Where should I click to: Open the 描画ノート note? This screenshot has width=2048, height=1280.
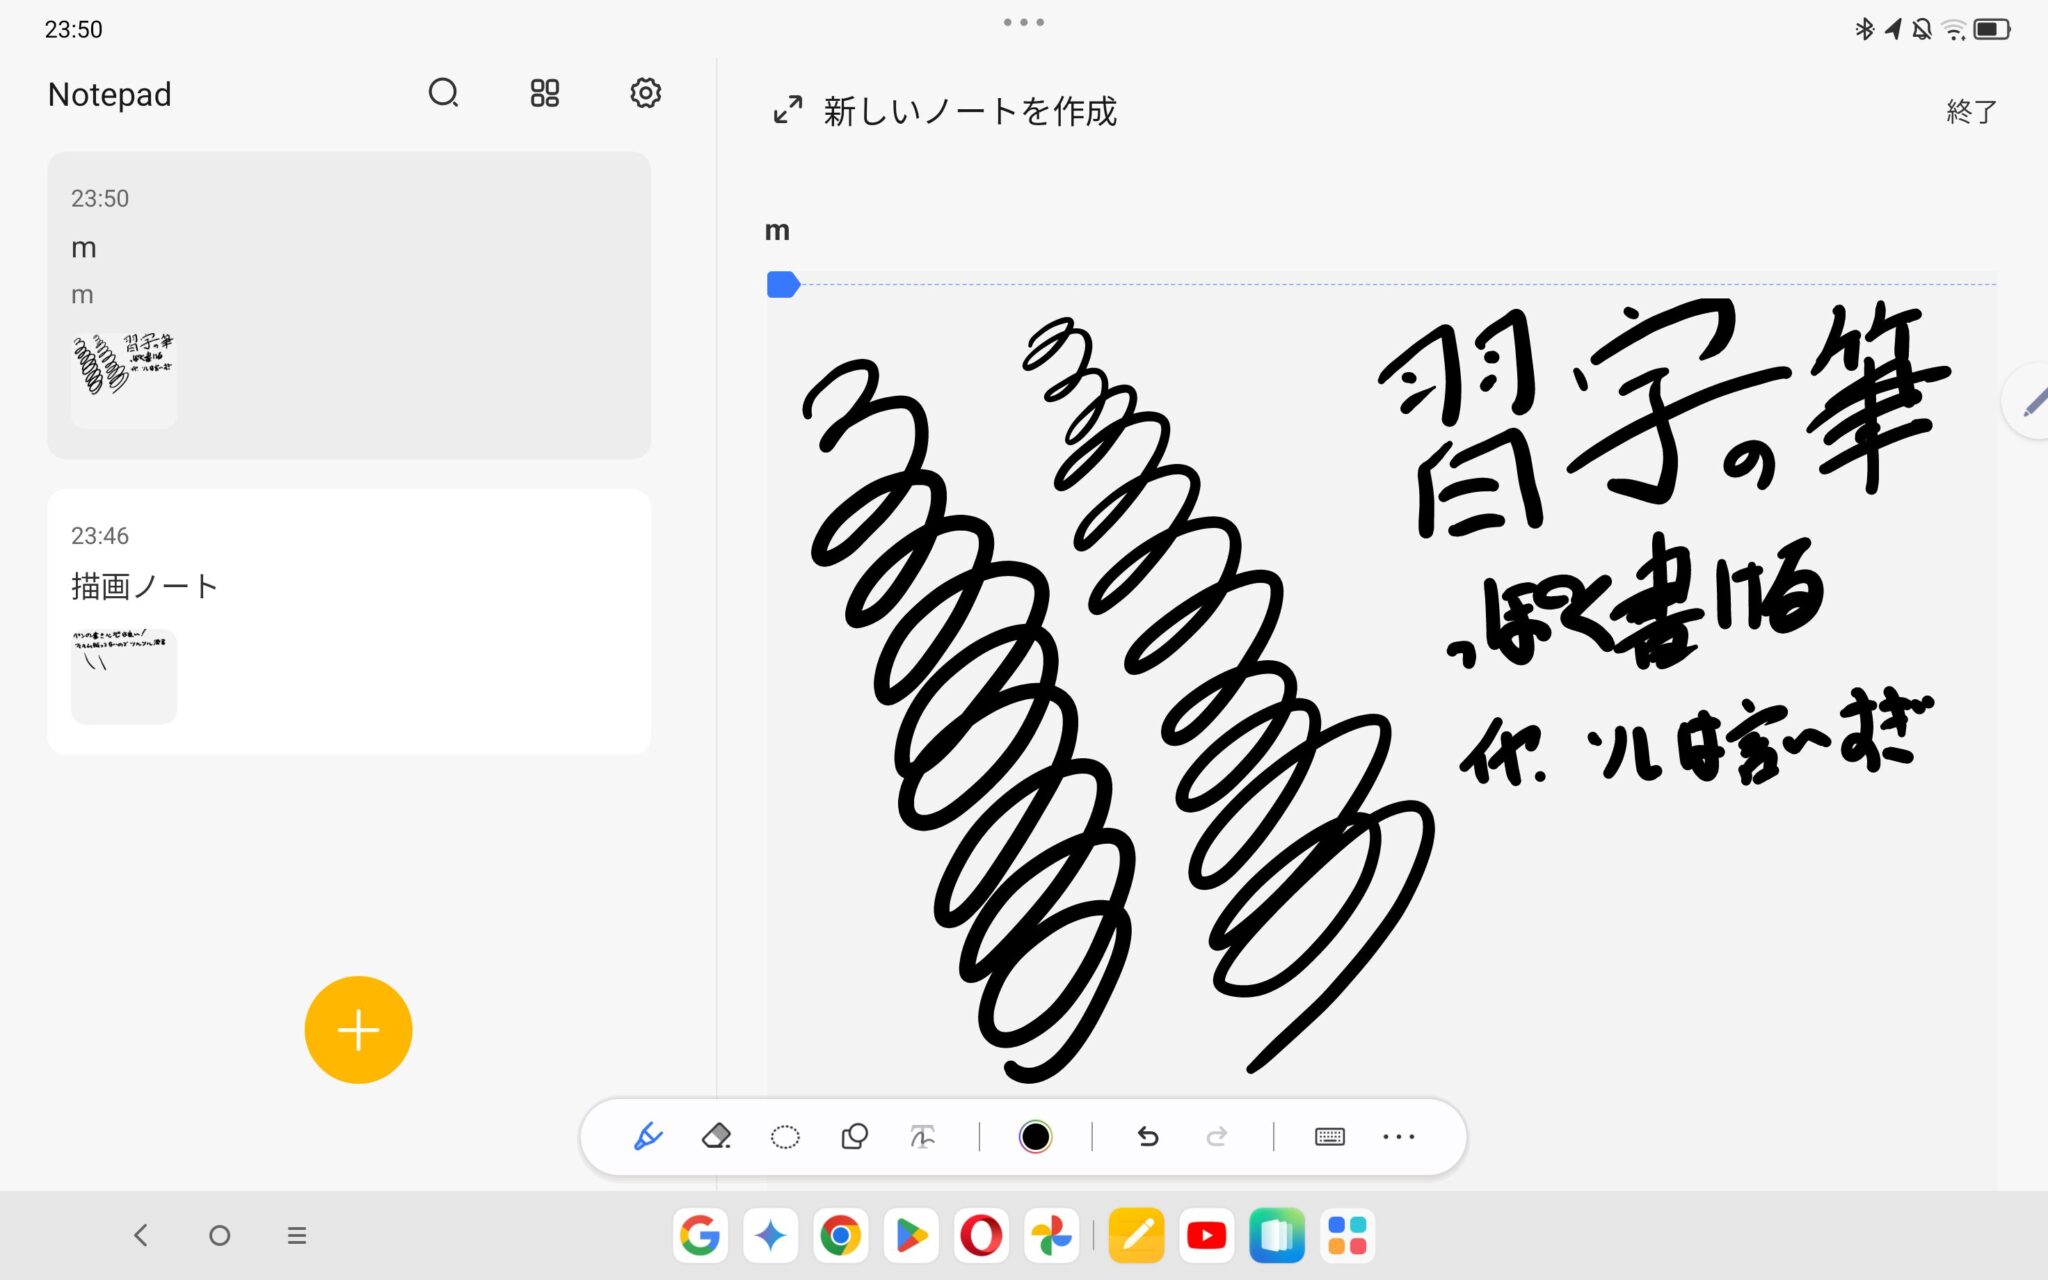[x=349, y=620]
